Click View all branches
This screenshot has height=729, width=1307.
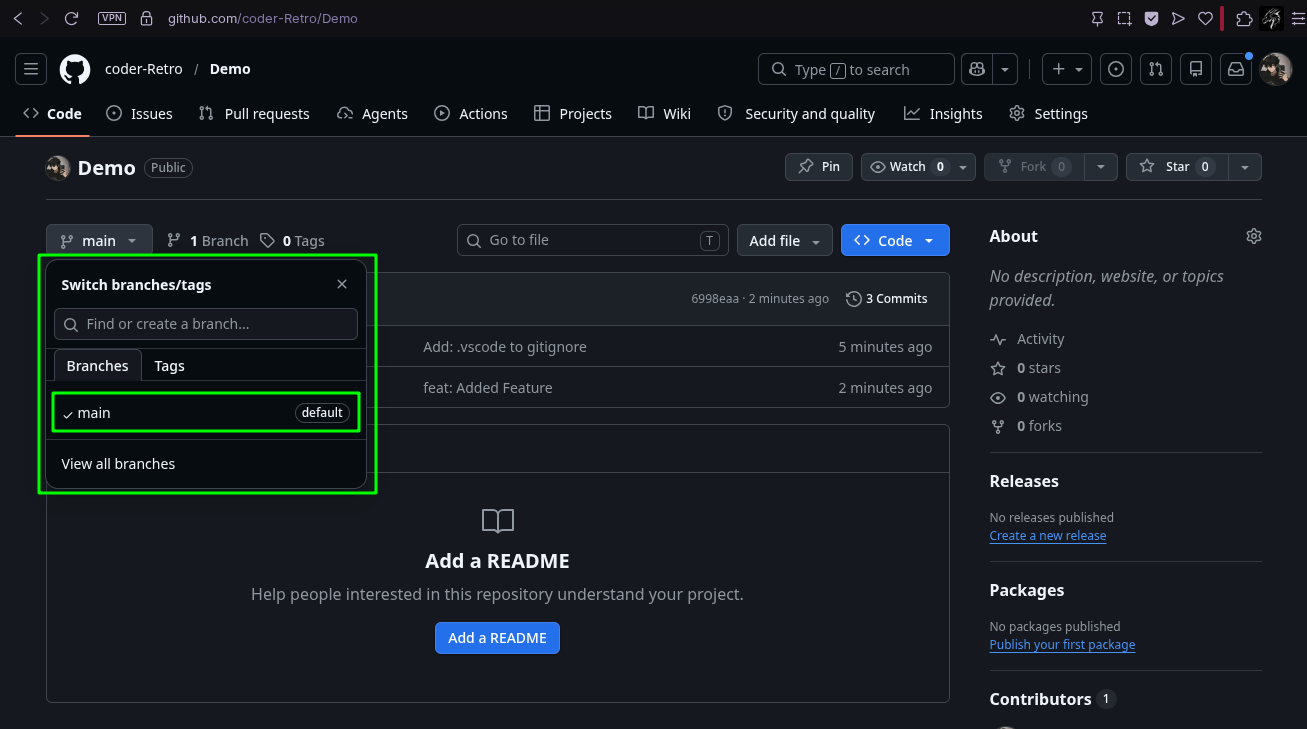point(118,464)
